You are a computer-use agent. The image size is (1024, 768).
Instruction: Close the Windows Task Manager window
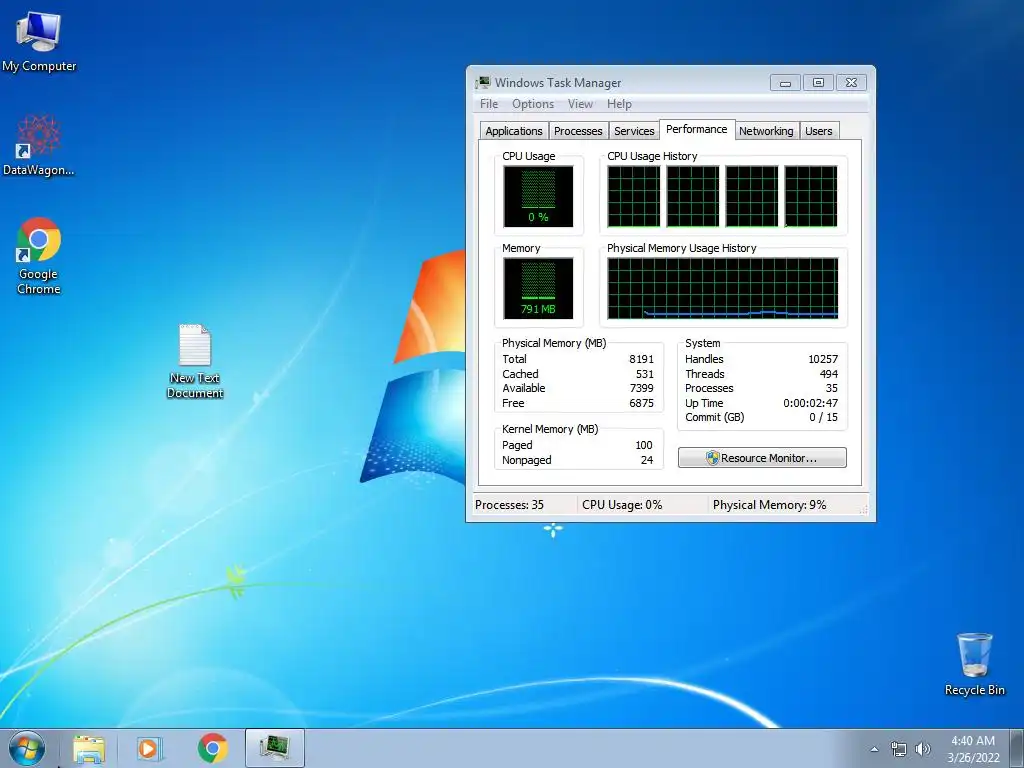[x=852, y=83]
